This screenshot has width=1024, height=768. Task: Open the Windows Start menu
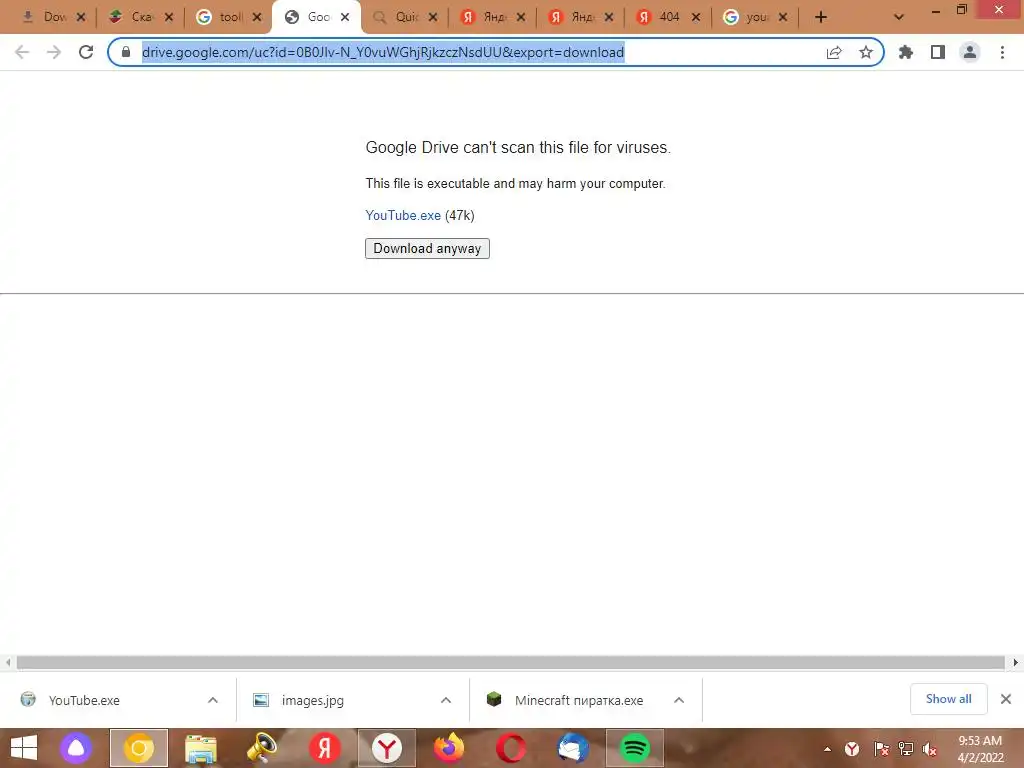[24, 748]
